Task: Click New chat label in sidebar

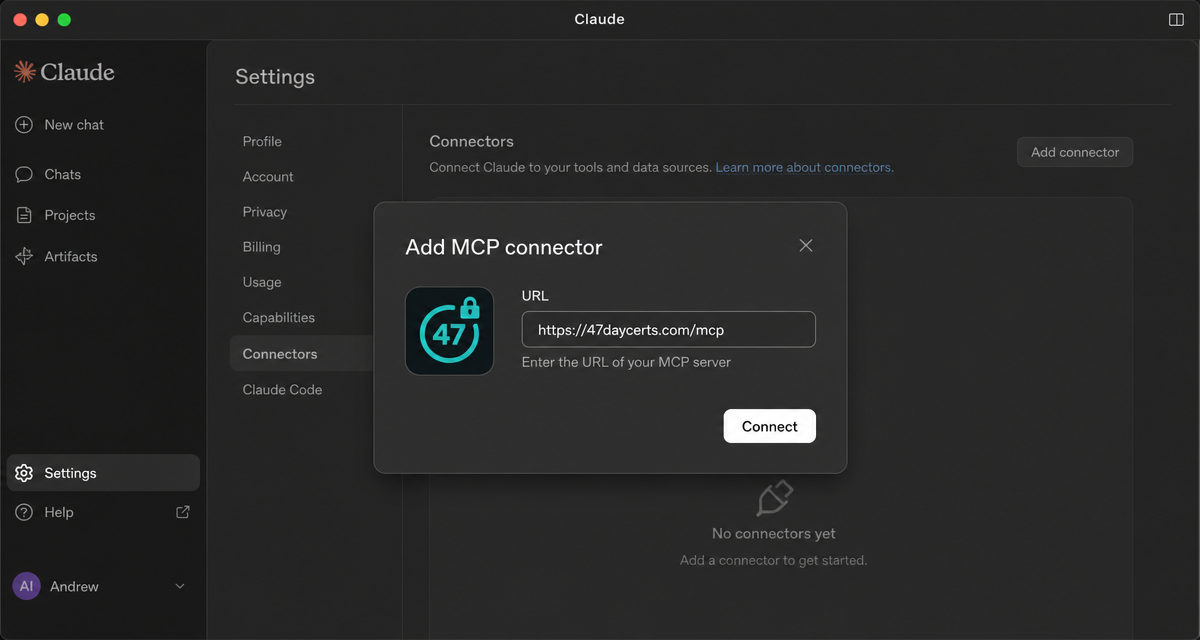Action: 74,125
